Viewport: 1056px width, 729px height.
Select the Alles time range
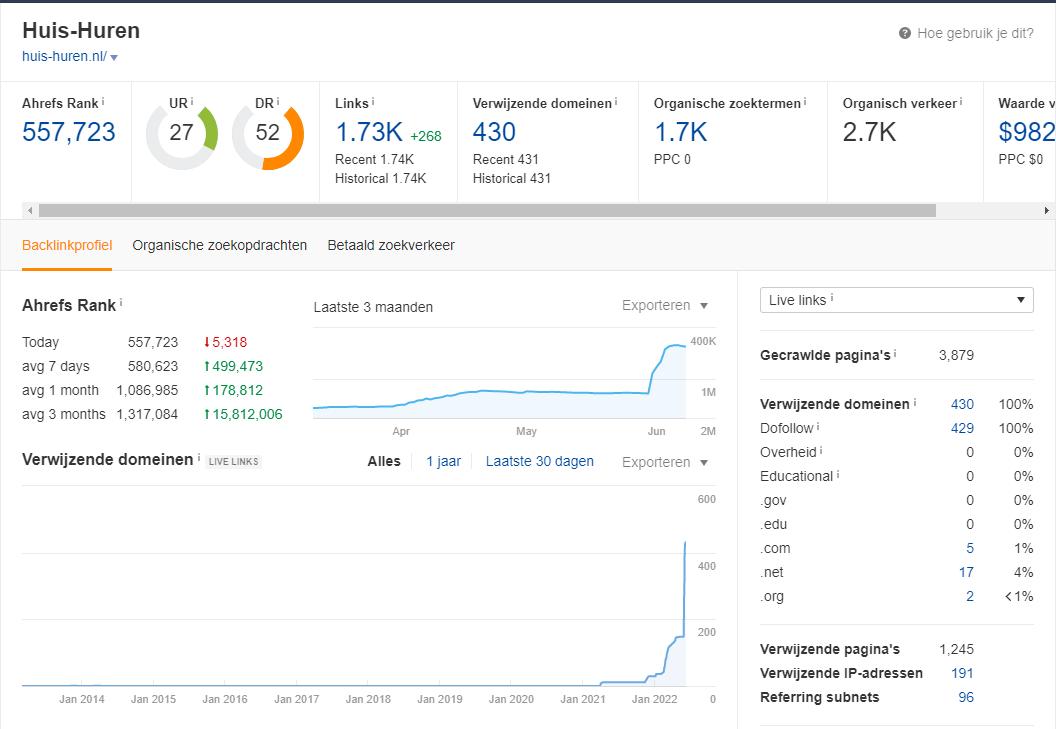[384, 462]
